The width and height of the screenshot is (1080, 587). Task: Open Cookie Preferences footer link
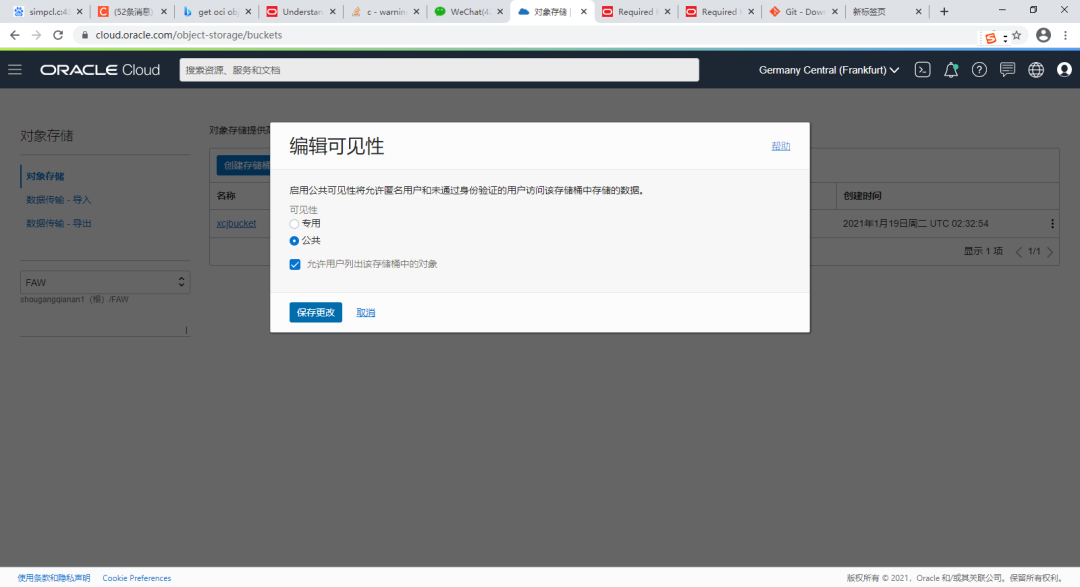(136, 578)
